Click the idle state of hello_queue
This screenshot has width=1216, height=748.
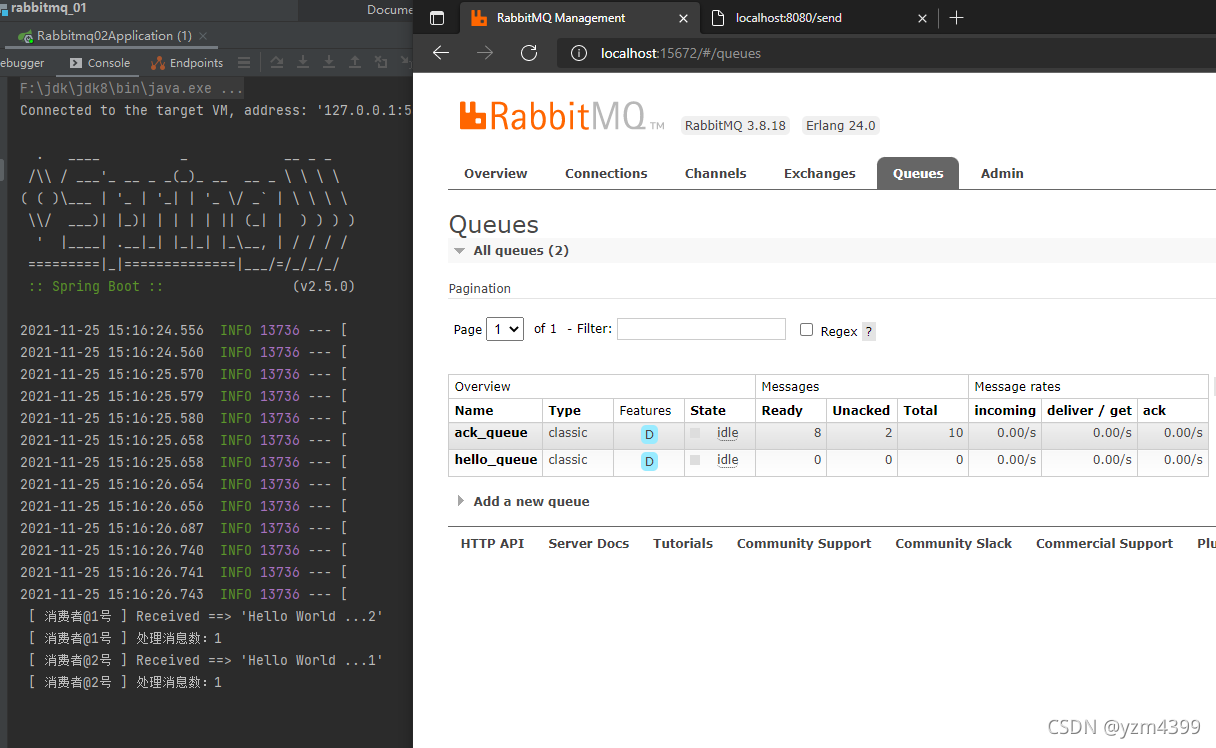click(728, 460)
